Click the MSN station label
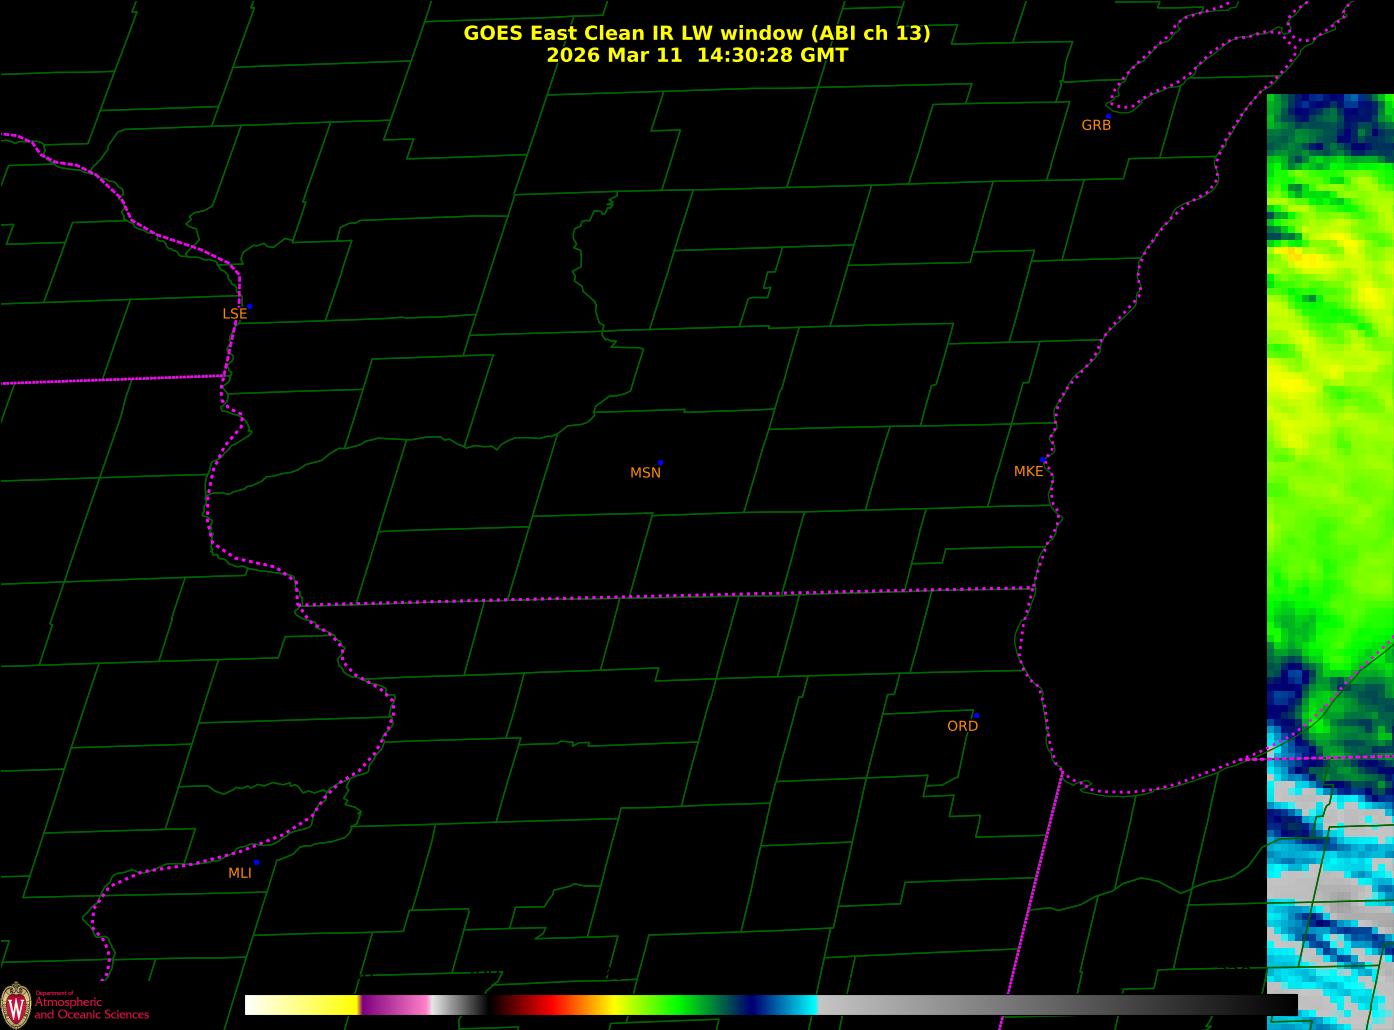This screenshot has width=1394, height=1030. (x=645, y=473)
